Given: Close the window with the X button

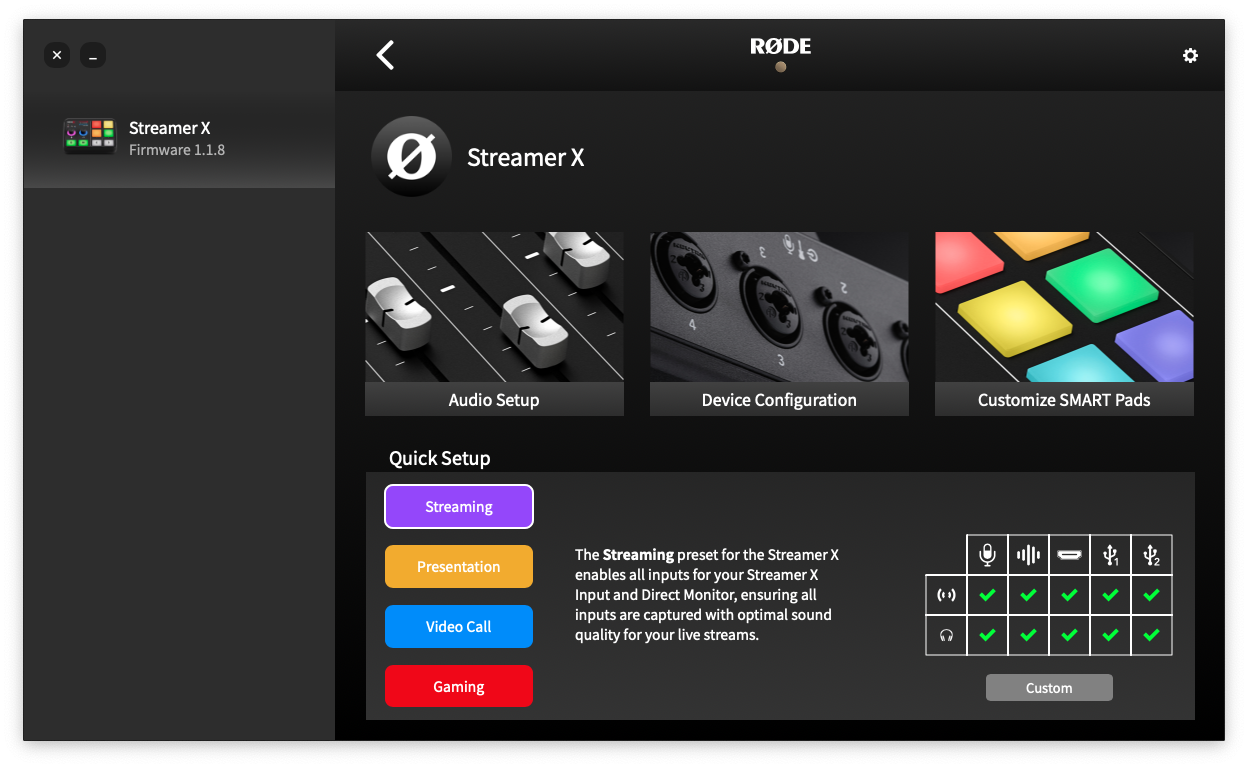Looking at the screenshot, I should (x=57, y=56).
